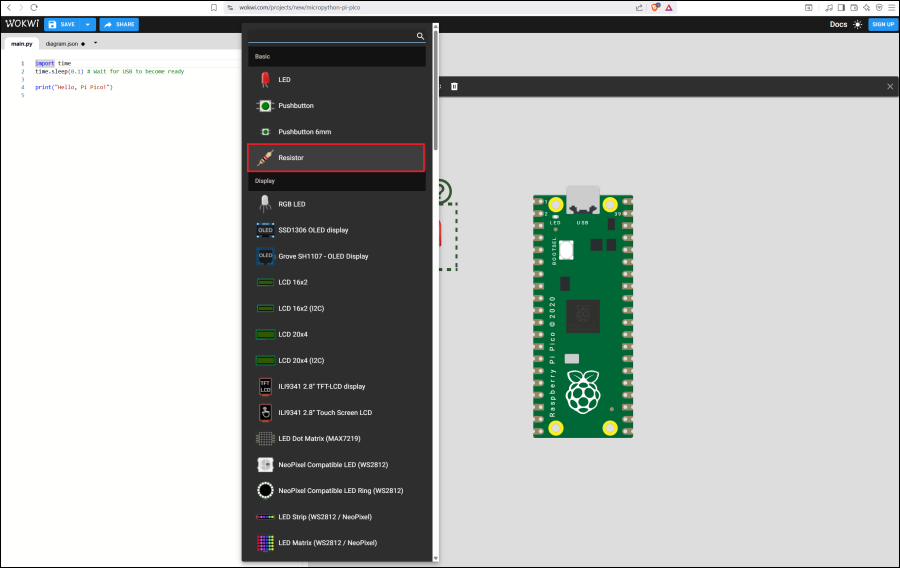Screen dimensions: 900x568
Task: Toggle light/dark theme sun icon
Action: pyautogui.click(x=858, y=24)
